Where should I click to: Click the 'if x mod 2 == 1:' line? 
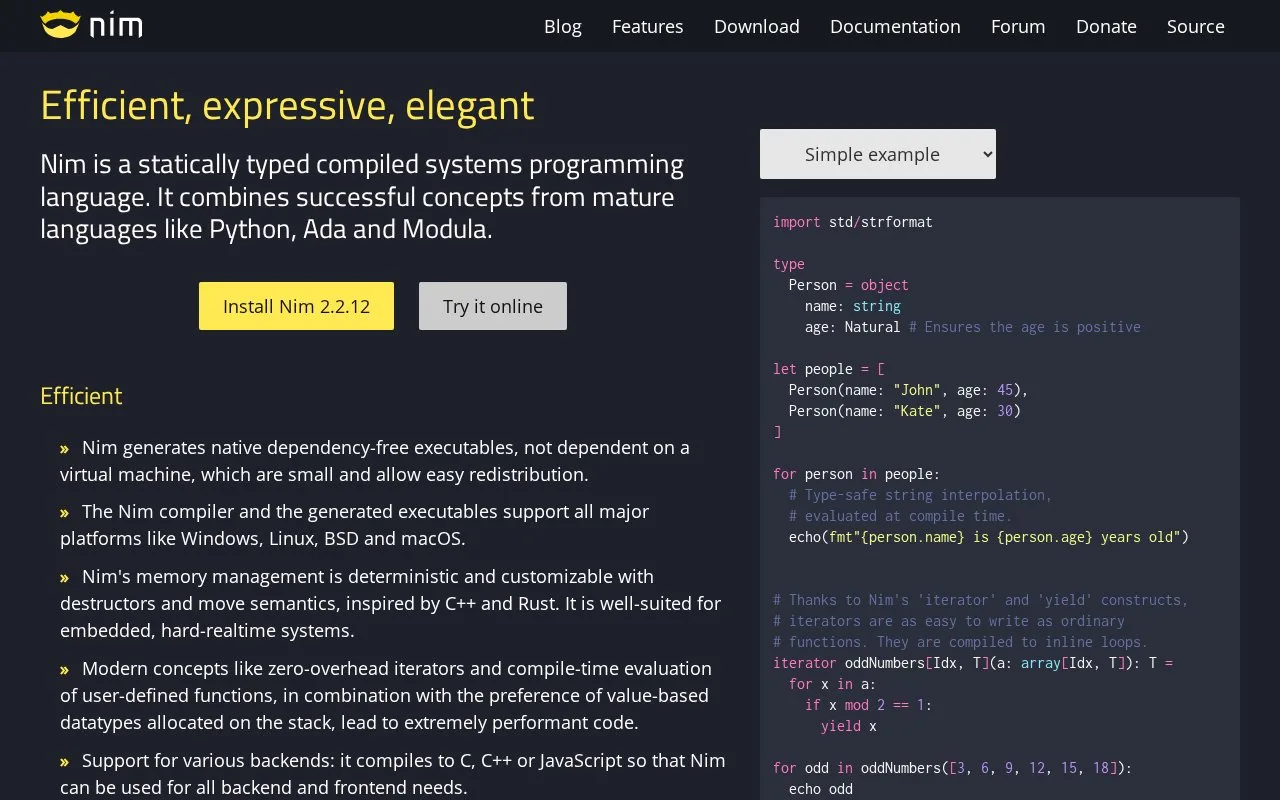coord(869,705)
